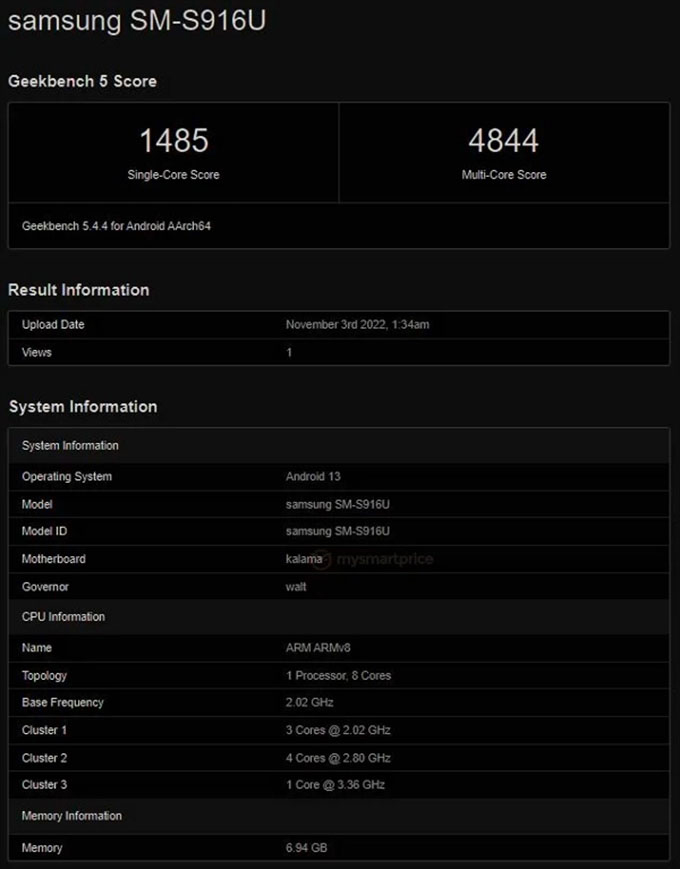Screen dimensions: 680x869
Task: Select the Android 13 value
Action: point(313,477)
